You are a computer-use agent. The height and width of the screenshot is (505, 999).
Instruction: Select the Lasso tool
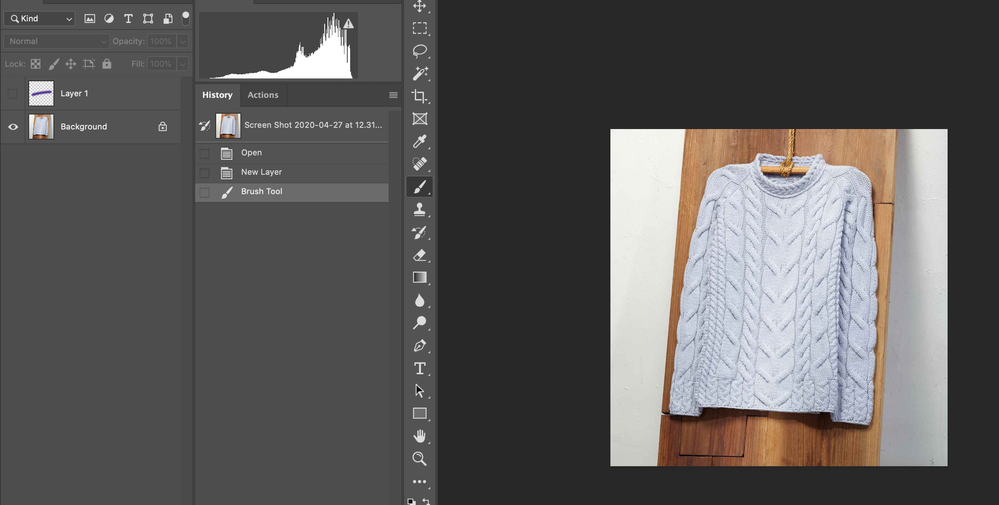(x=419, y=51)
